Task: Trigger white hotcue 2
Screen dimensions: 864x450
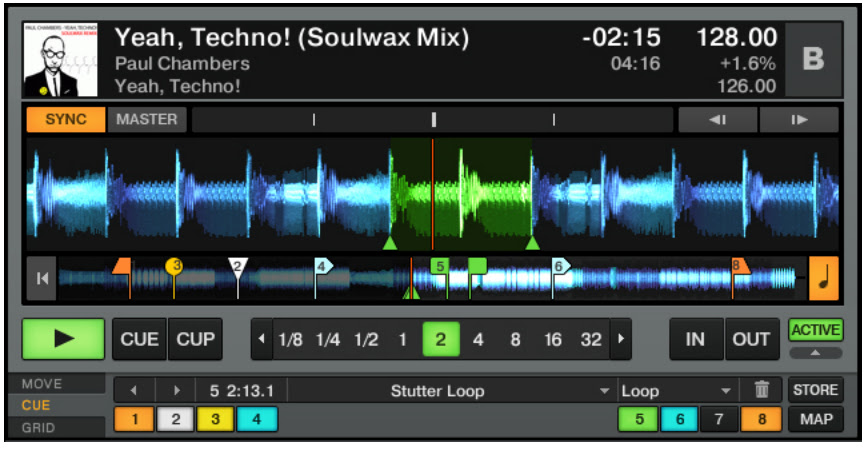Action: pyautogui.click(x=175, y=419)
